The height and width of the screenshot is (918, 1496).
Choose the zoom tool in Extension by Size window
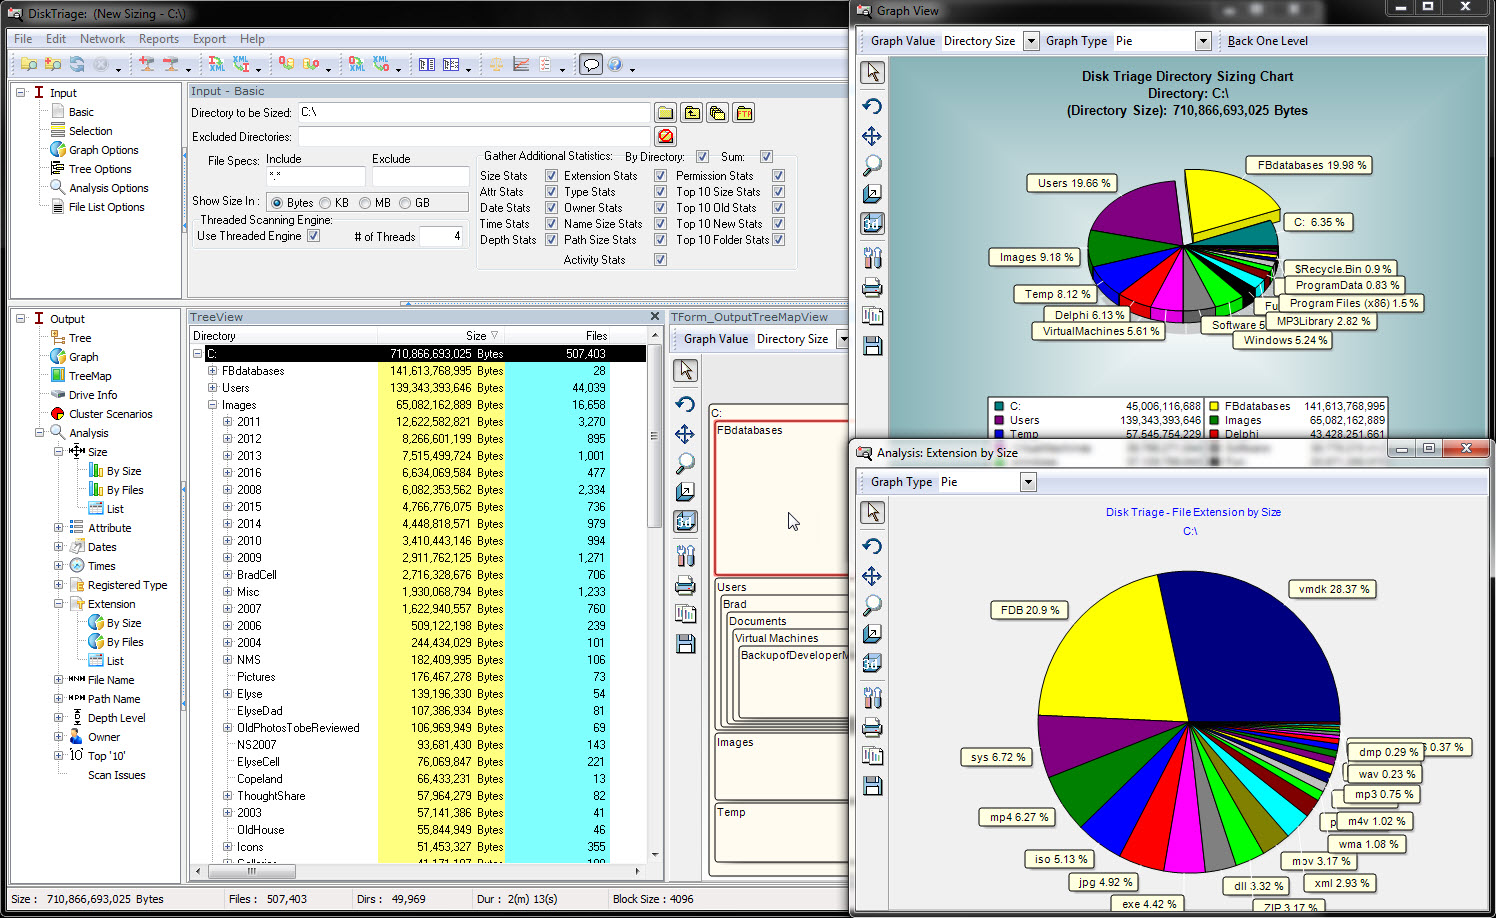coord(872,605)
